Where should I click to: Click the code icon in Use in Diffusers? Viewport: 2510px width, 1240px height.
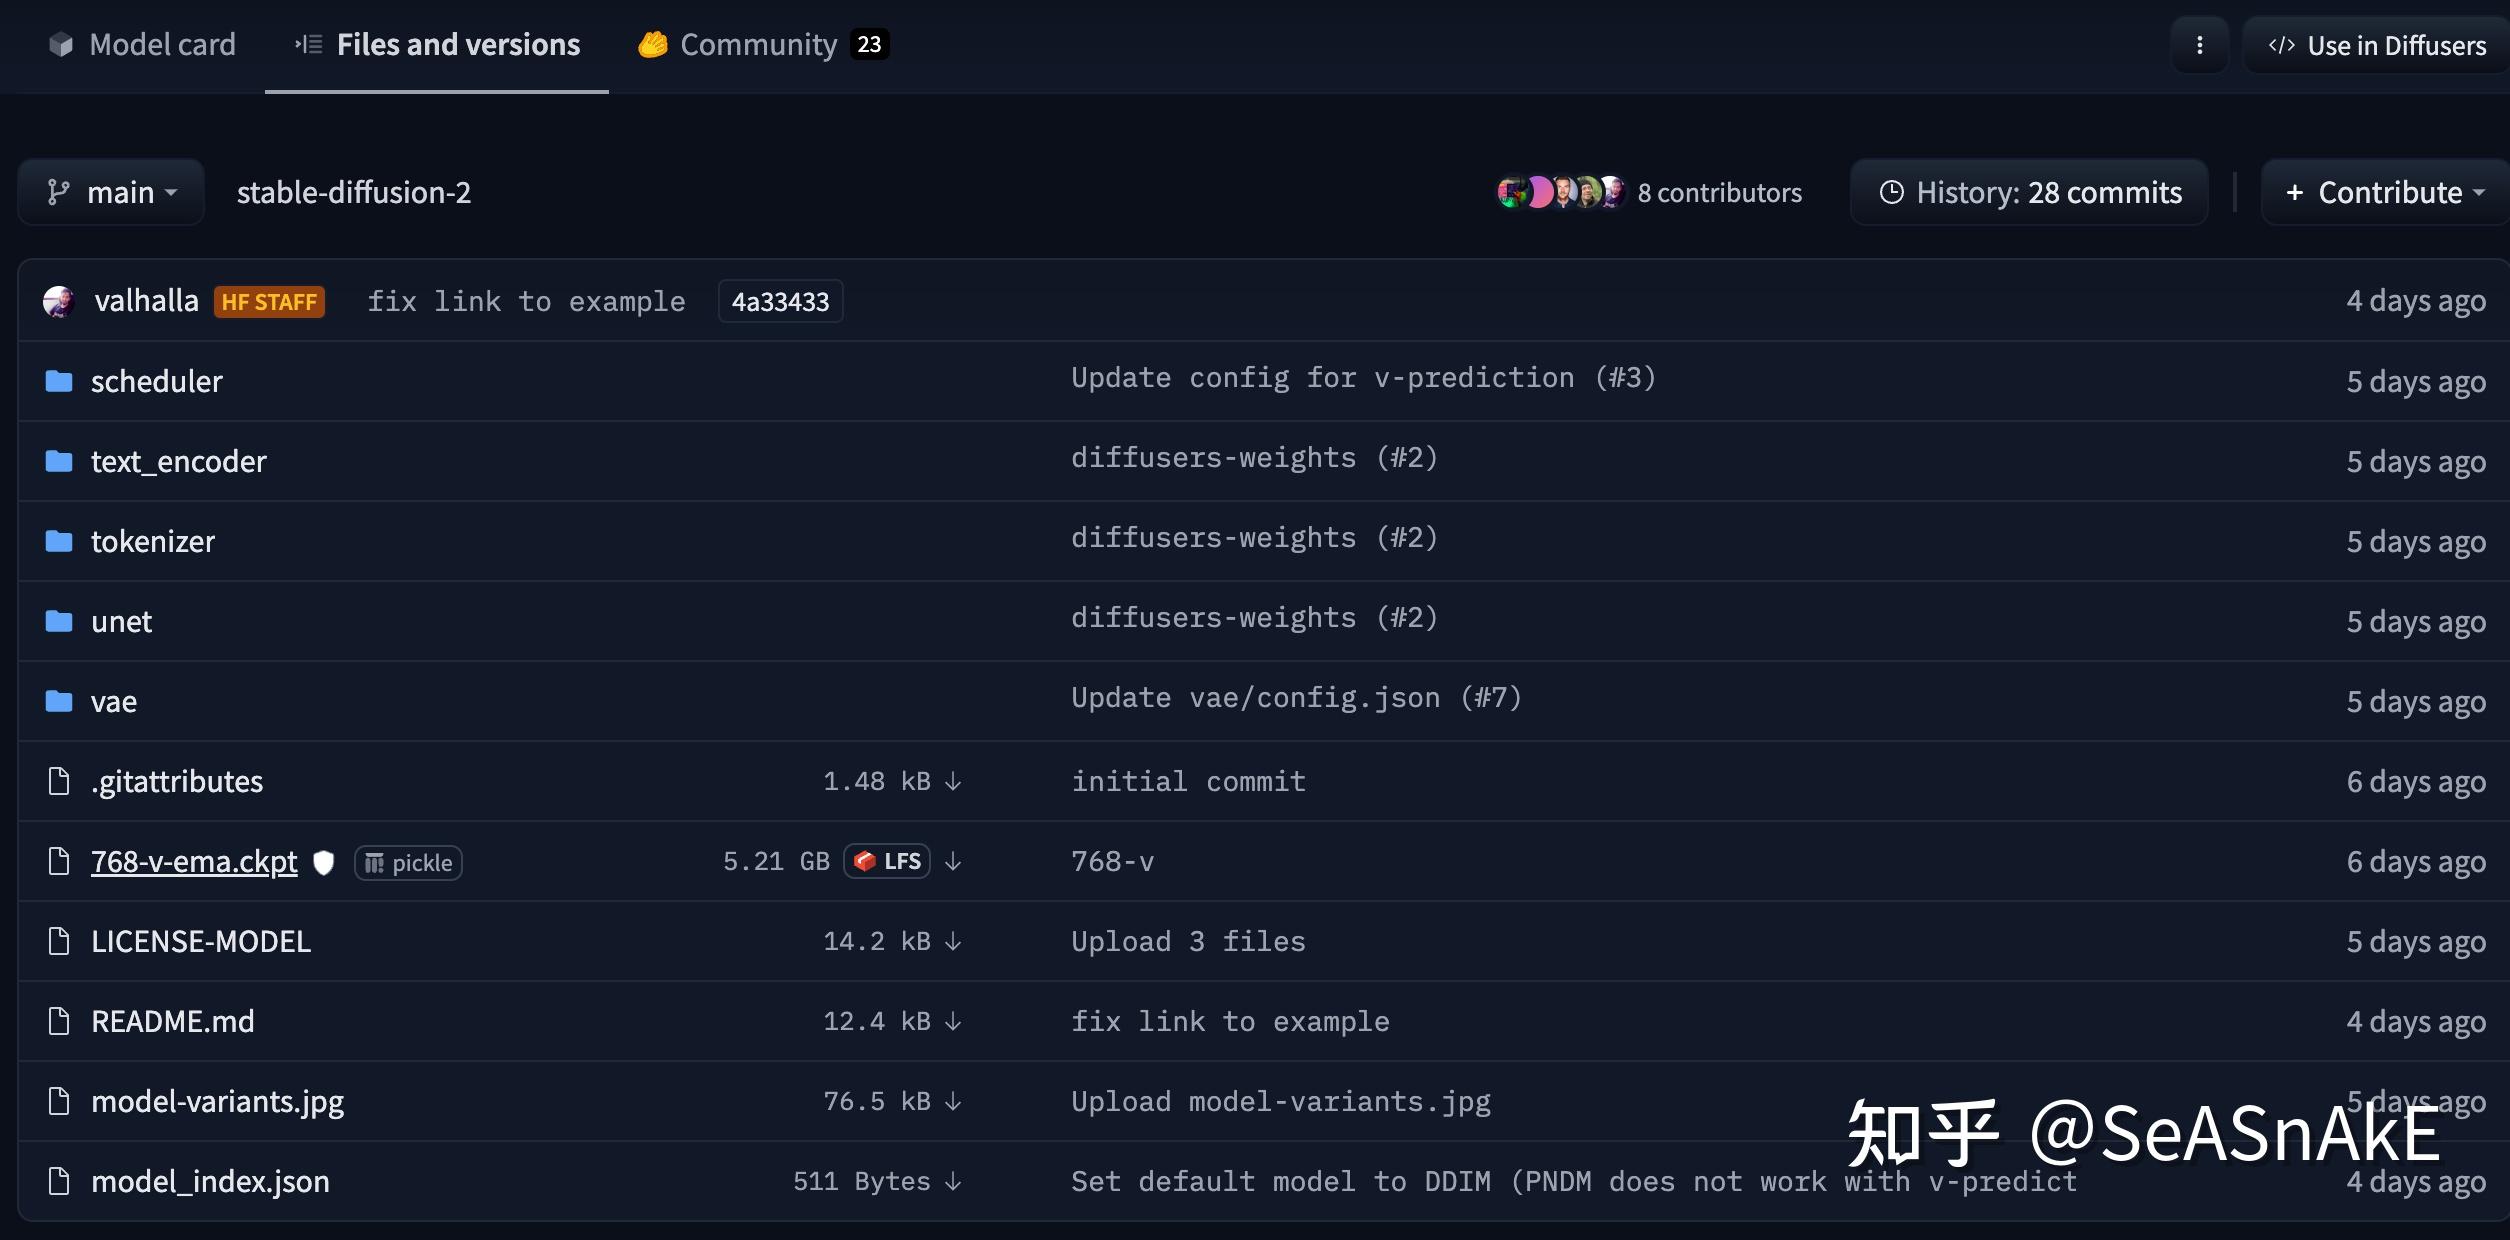point(2283,45)
